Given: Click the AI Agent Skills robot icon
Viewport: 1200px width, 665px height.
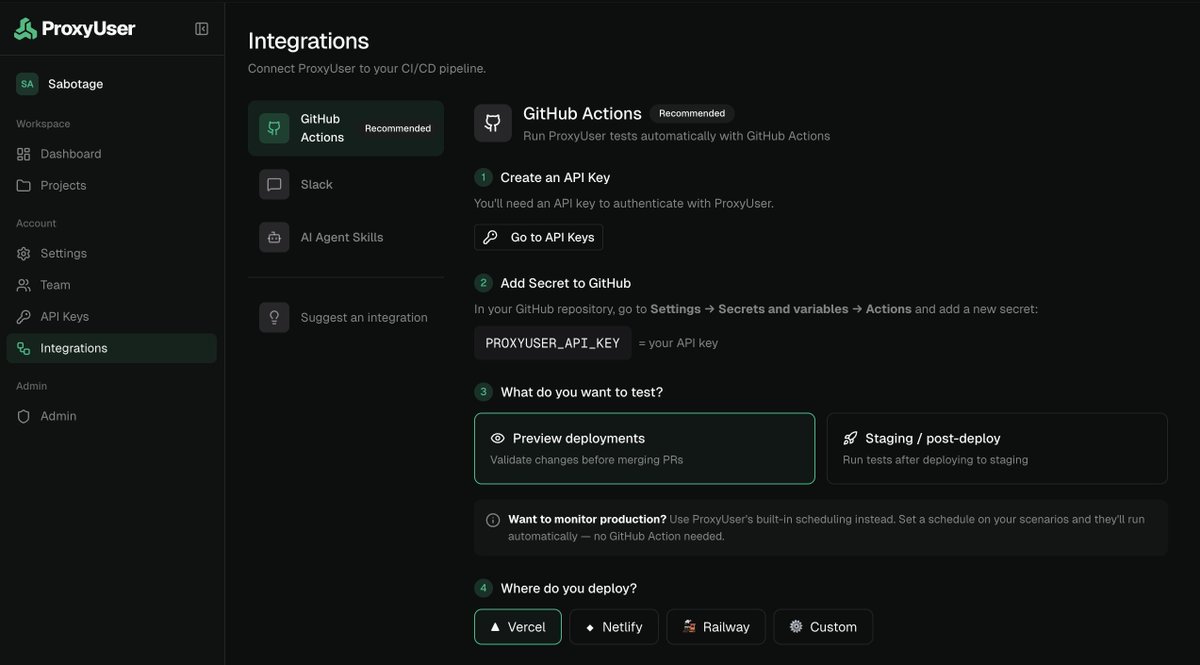Looking at the screenshot, I should click(x=274, y=237).
